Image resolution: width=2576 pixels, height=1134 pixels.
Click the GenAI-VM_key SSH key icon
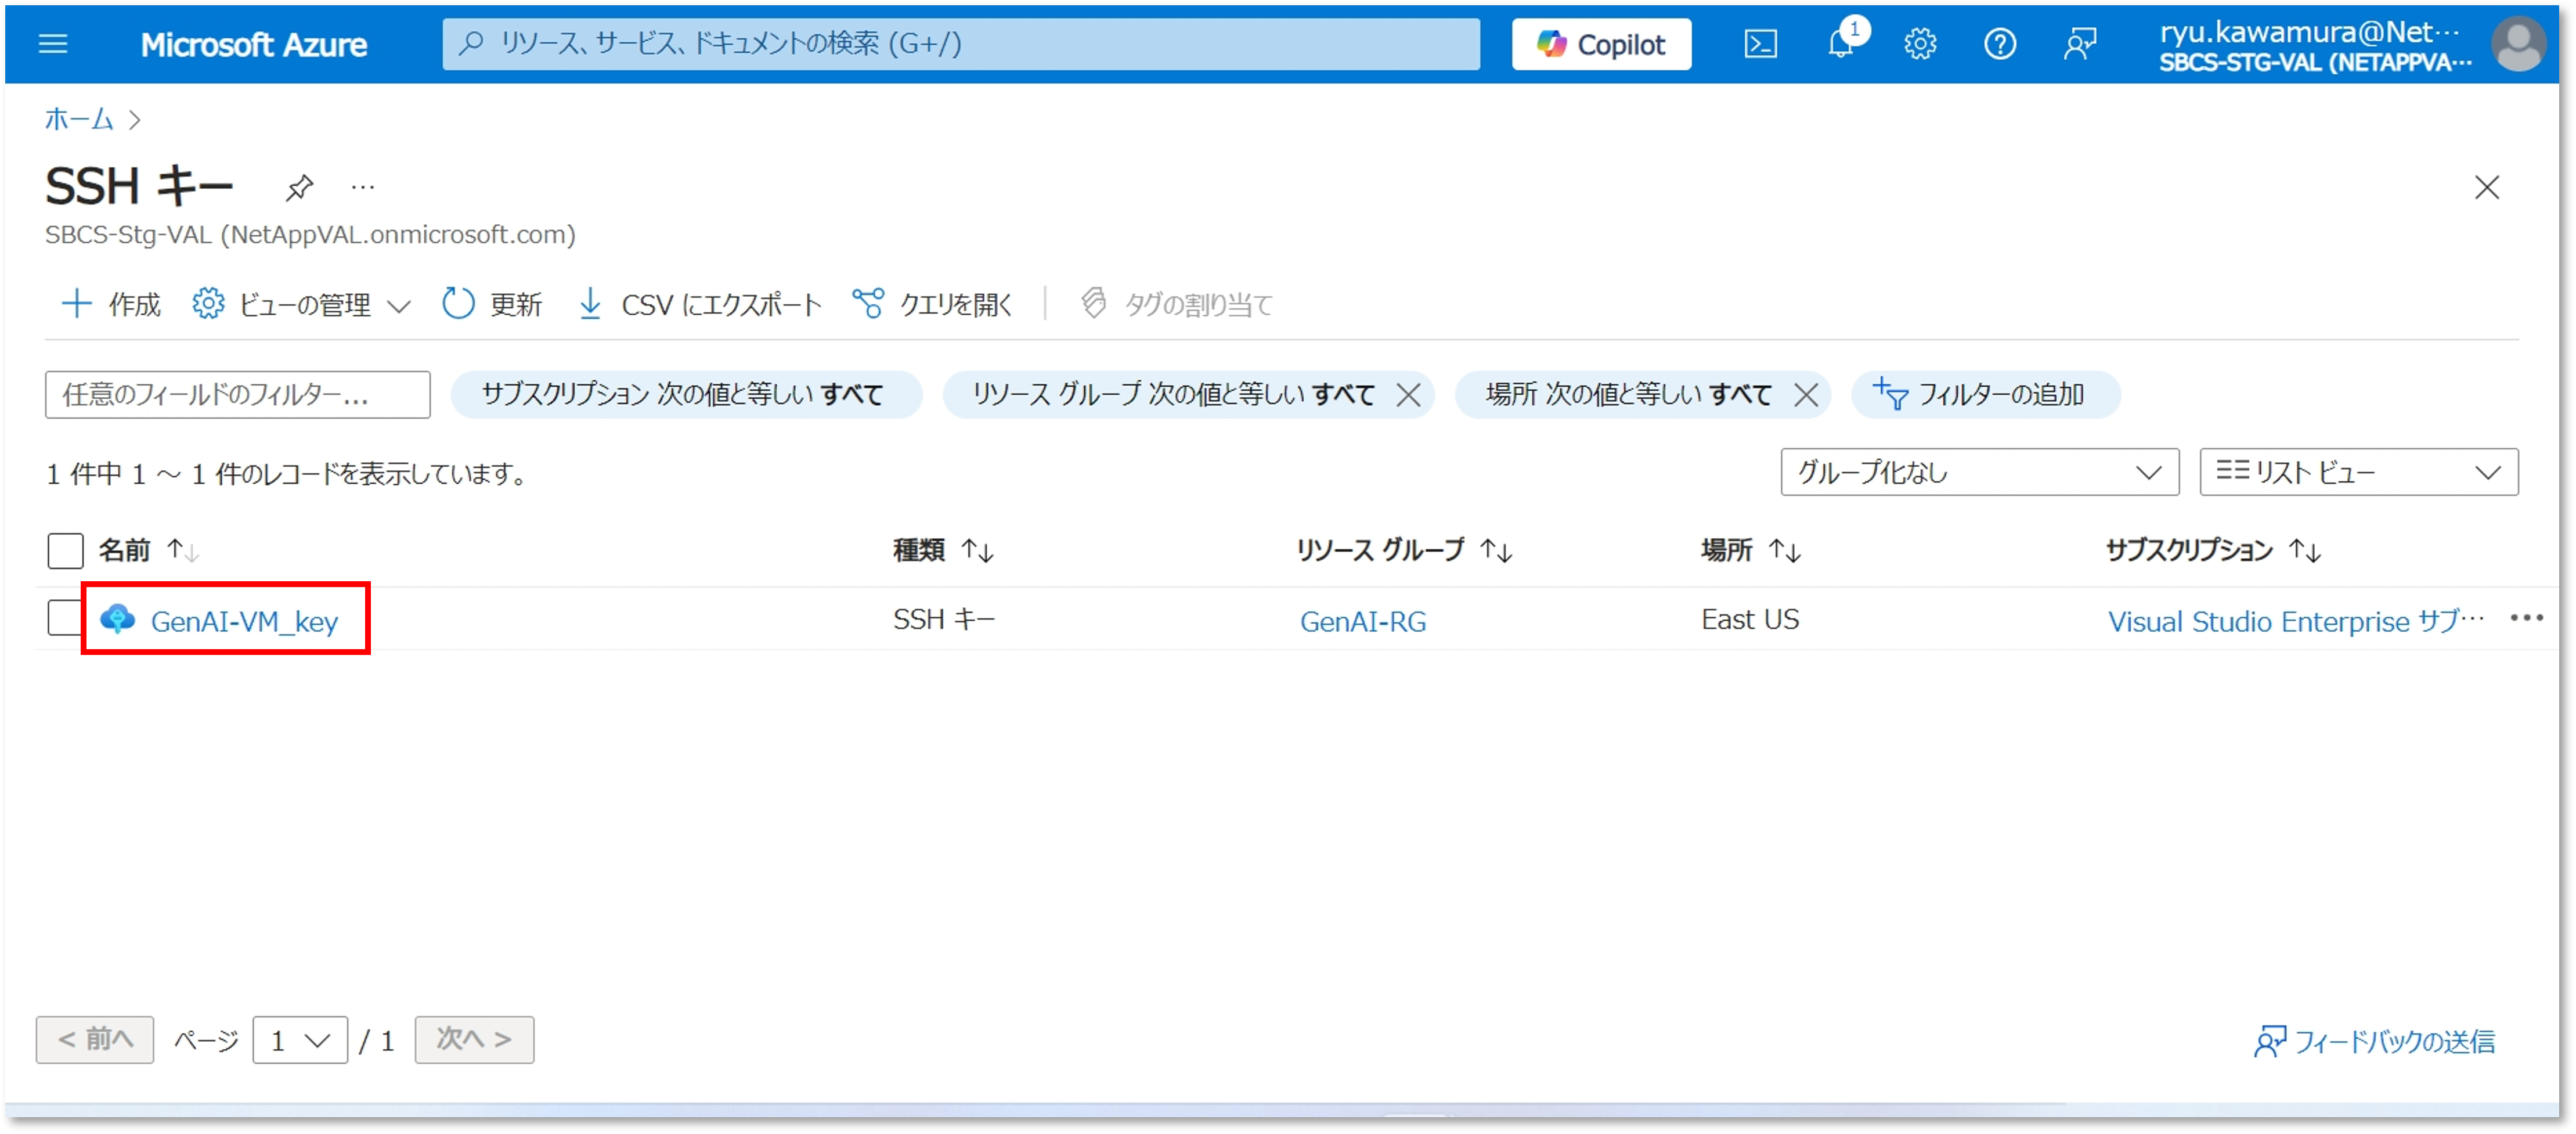117,619
